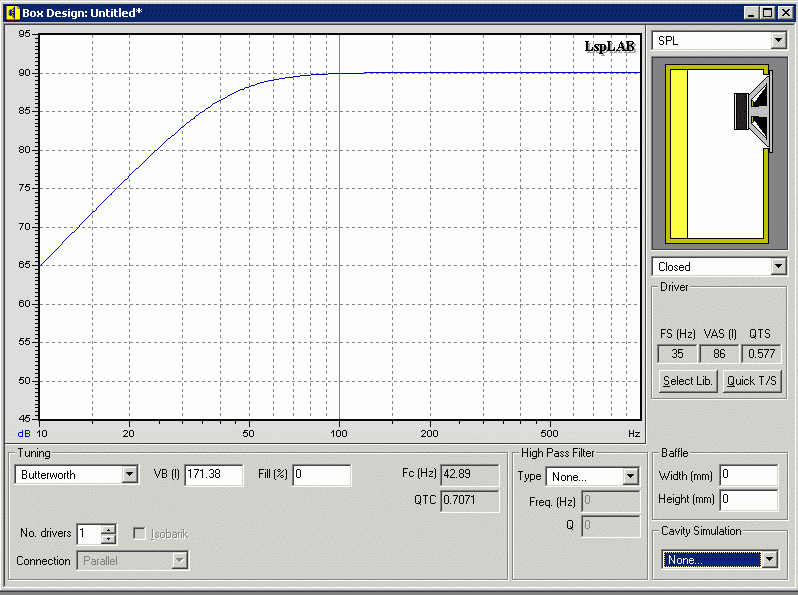Expand the Cavity Simulation dropdown

coord(768,560)
